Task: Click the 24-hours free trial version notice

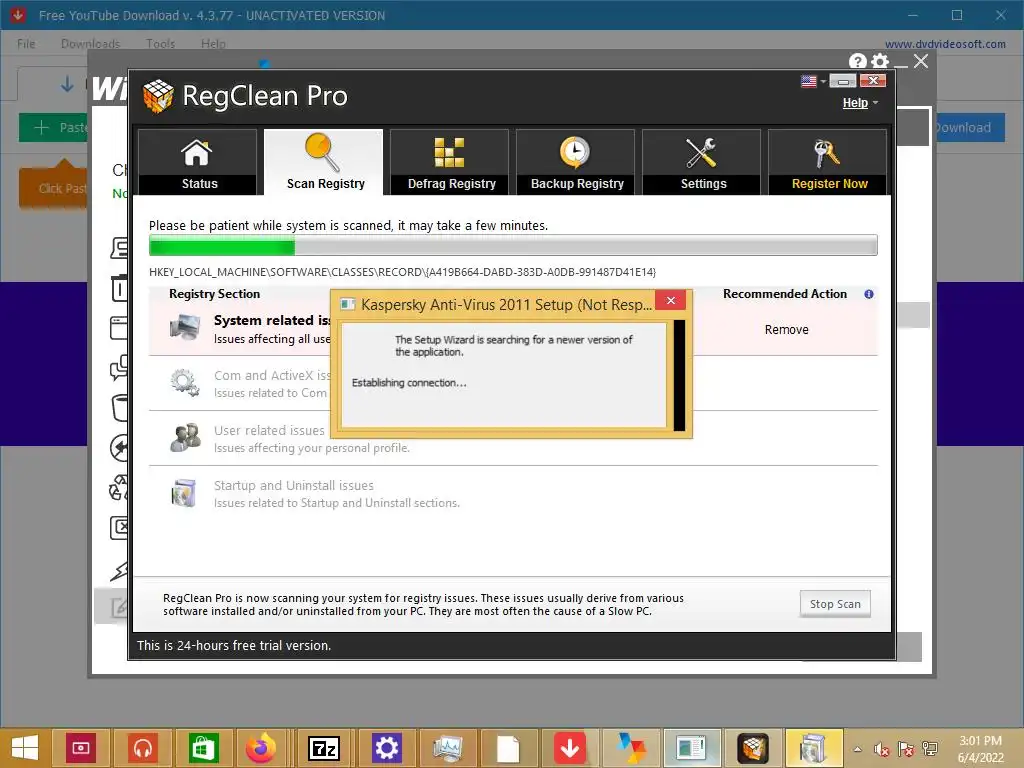Action: click(x=234, y=645)
